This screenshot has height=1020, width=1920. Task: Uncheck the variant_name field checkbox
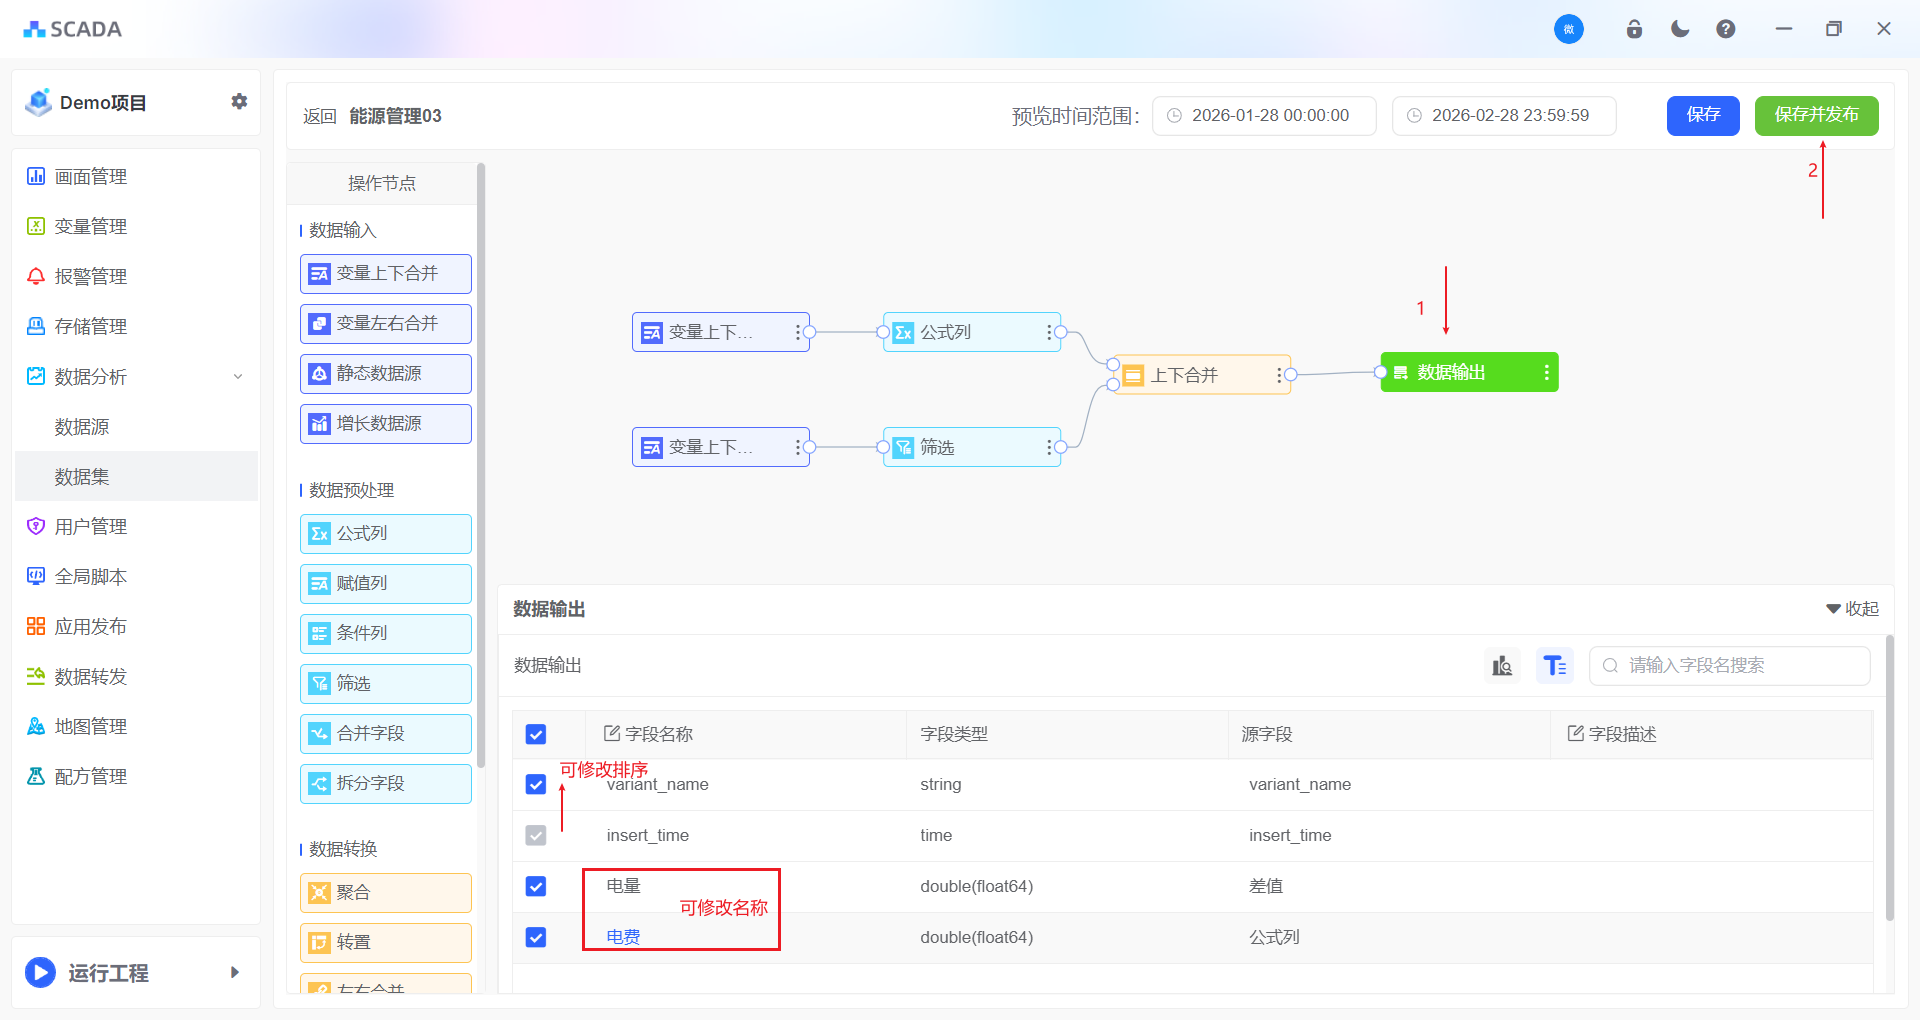[x=536, y=785]
